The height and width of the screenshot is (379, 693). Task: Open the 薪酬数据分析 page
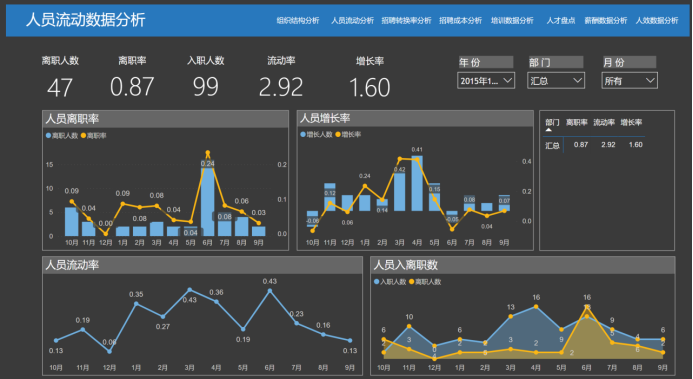605,20
